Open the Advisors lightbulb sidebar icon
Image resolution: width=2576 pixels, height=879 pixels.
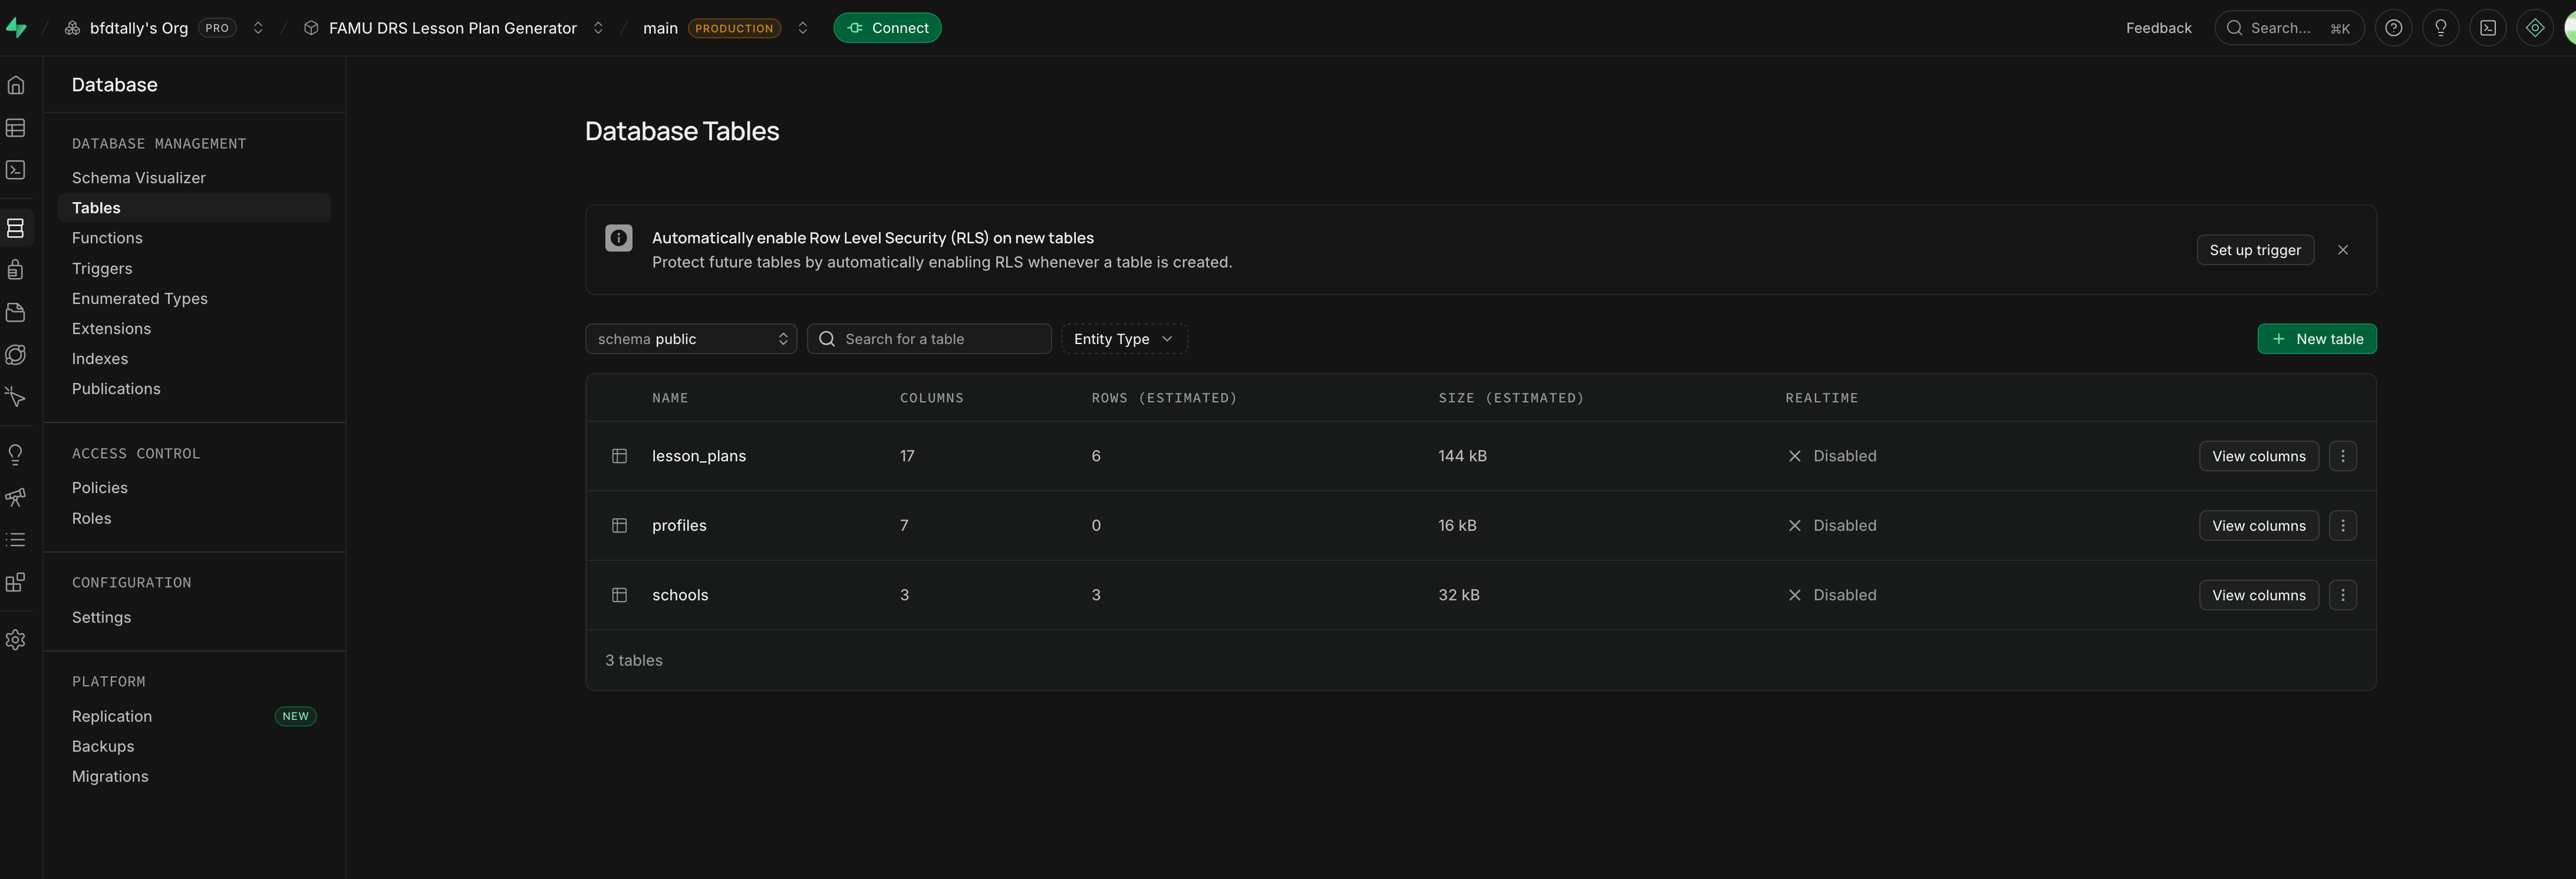16,455
